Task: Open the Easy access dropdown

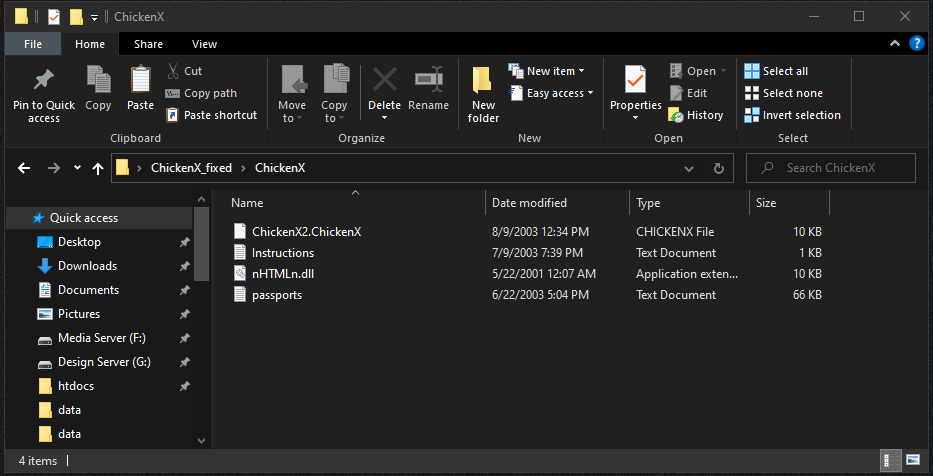Action: coord(551,93)
